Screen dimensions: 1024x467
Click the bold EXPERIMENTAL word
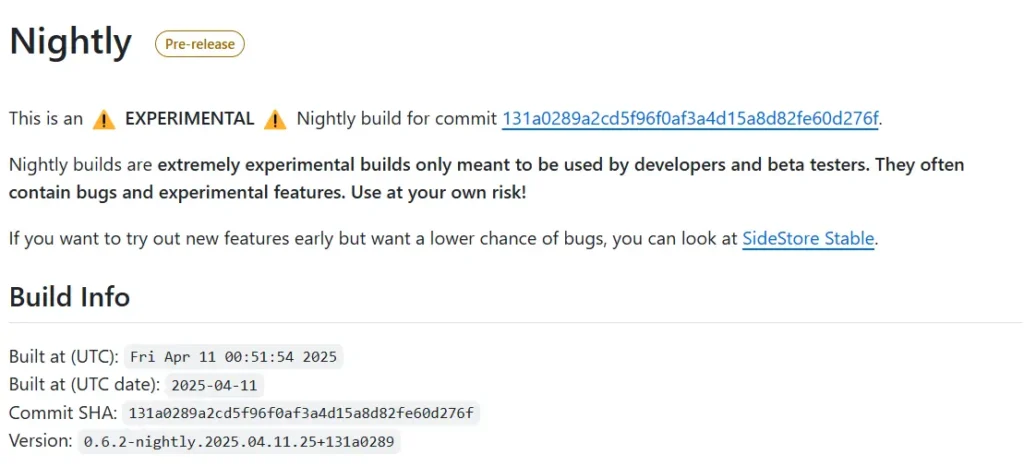click(x=189, y=119)
